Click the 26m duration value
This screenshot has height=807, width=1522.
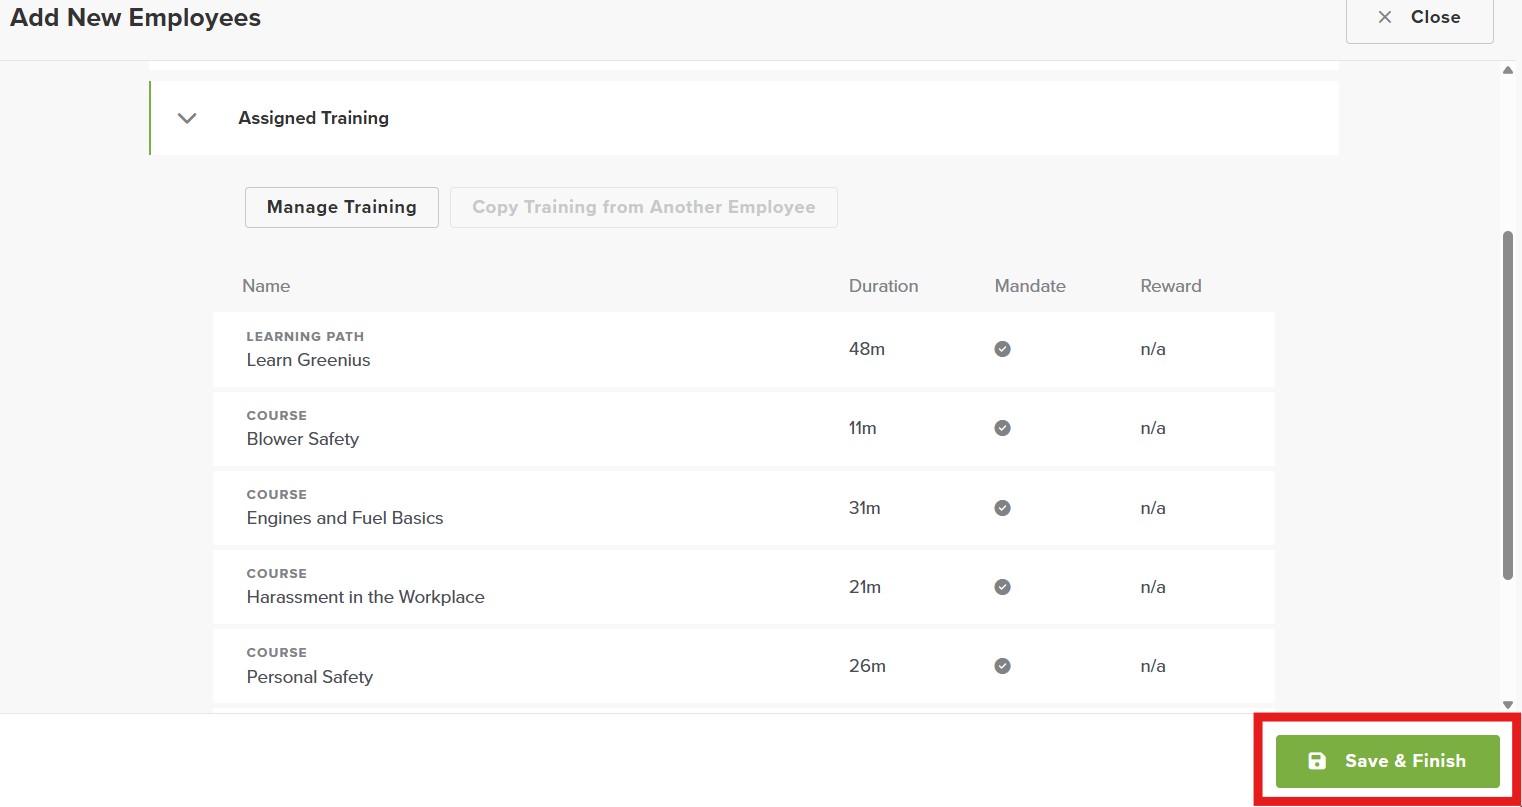tap(867, 666)
